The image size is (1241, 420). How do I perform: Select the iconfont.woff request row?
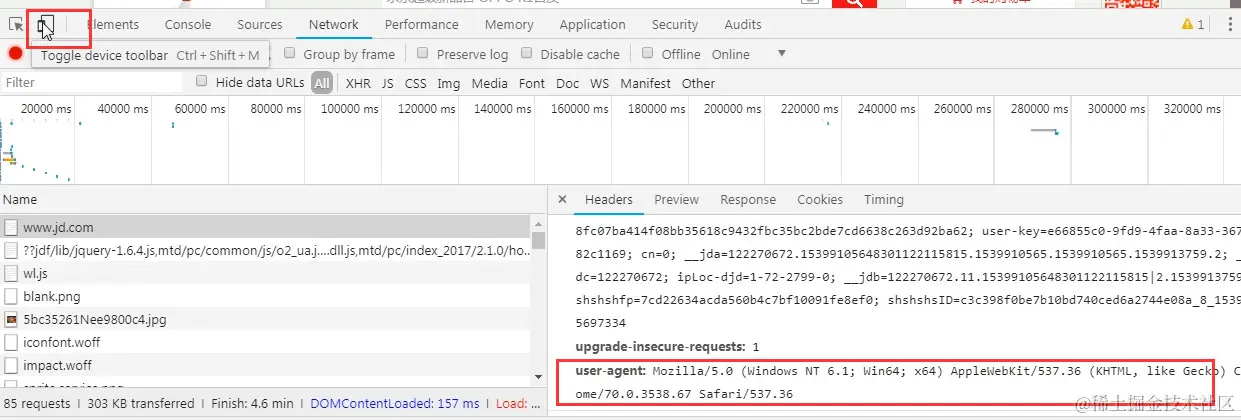point(265,342)
